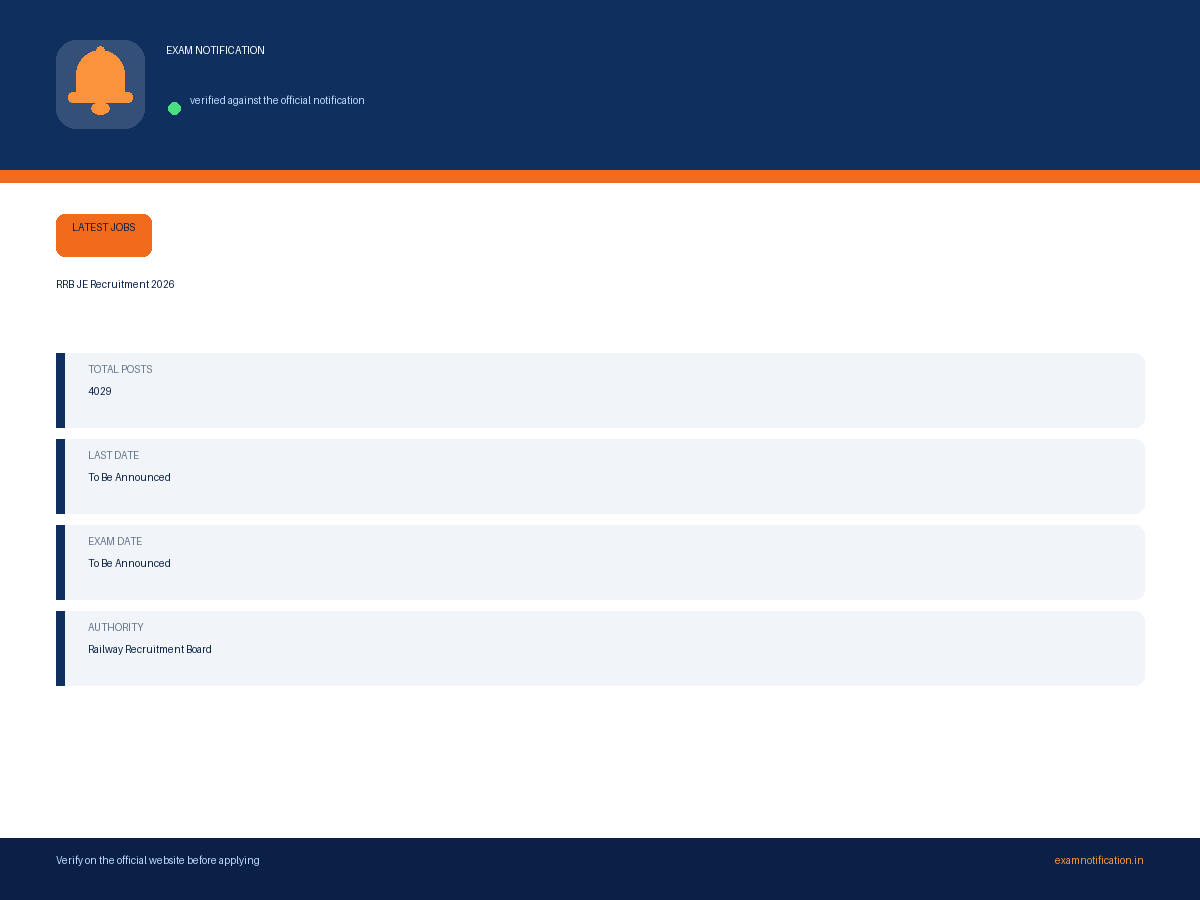Click the TOTAL POSTS label

click(x=120, y=369)
